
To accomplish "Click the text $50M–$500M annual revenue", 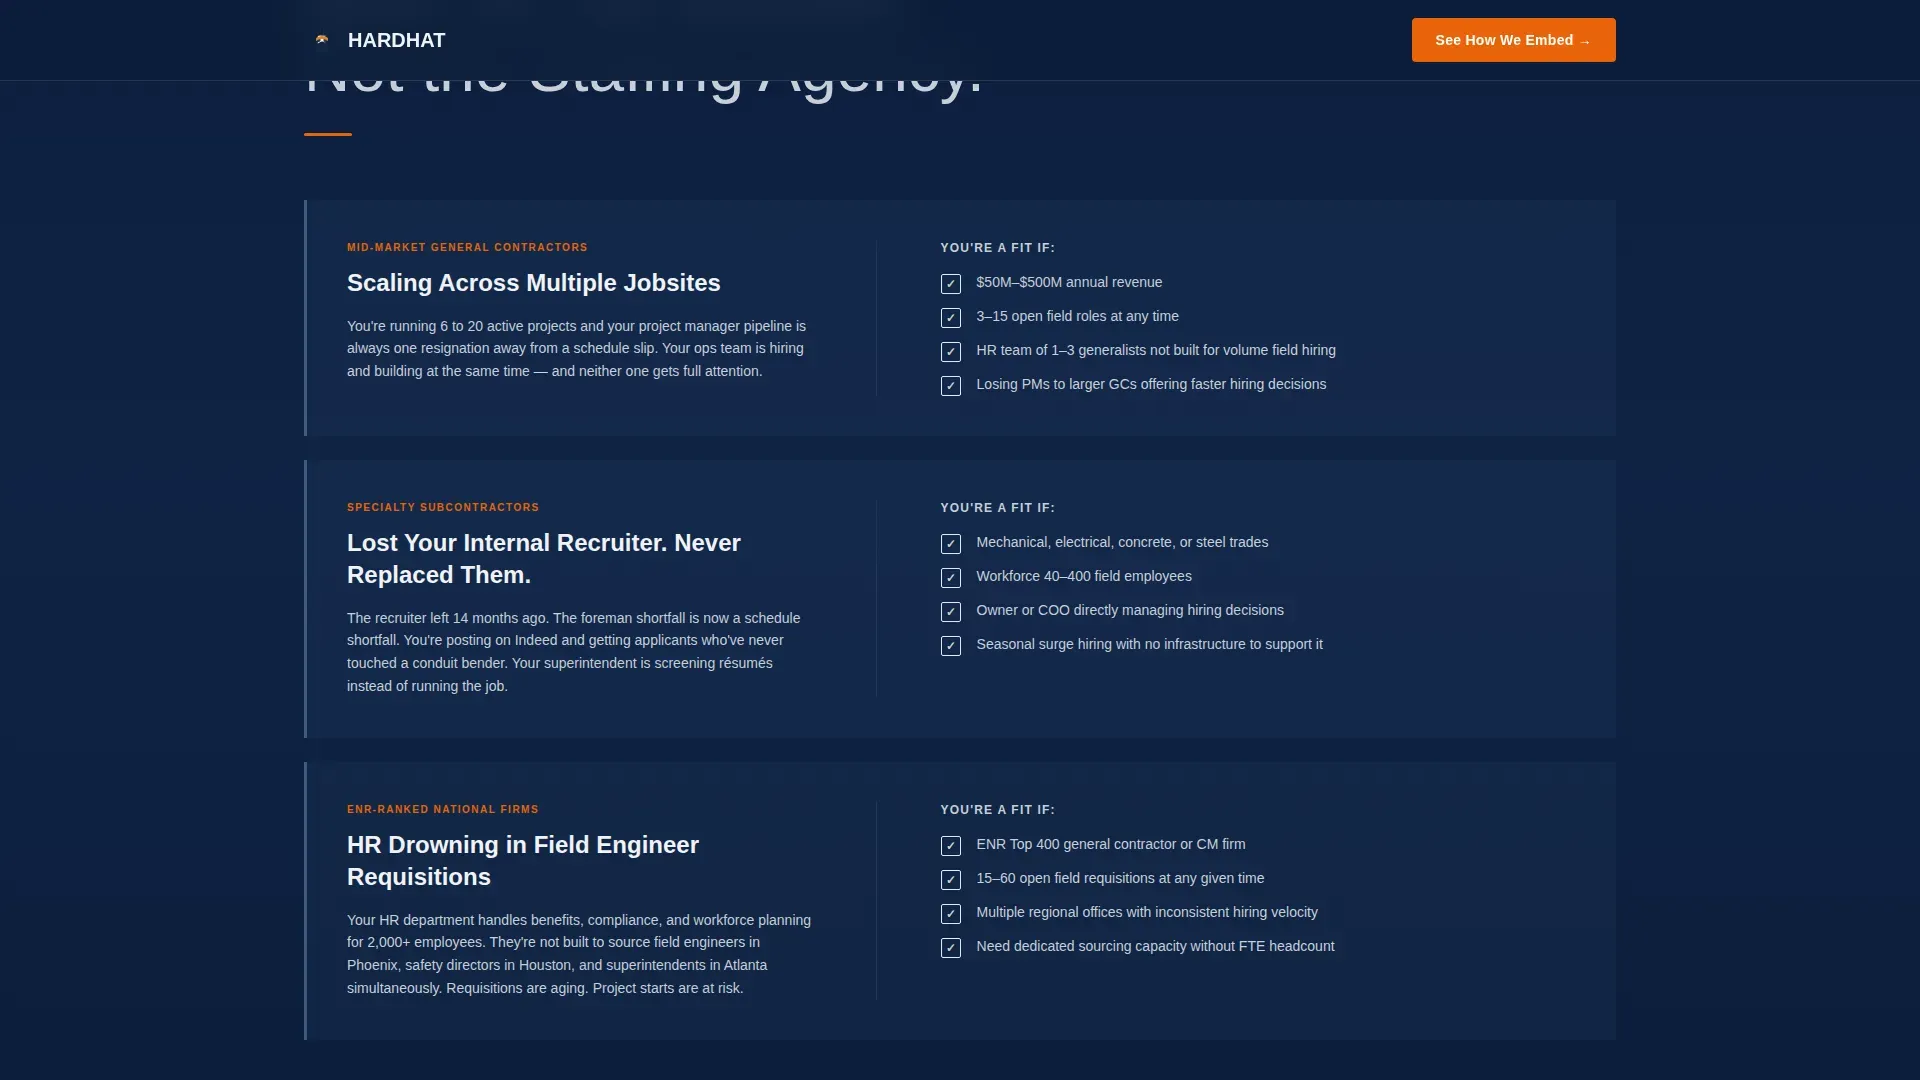I will (1069, 282).
